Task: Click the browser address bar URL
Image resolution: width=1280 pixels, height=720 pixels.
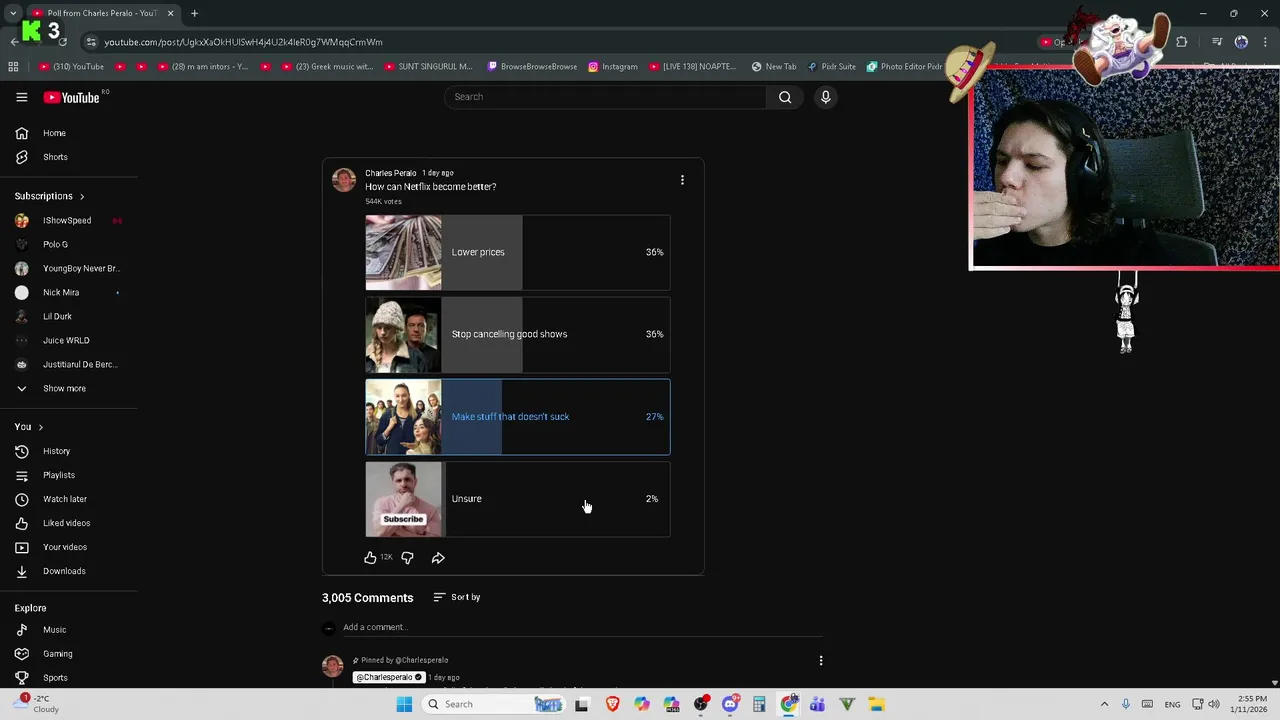Action: tap(243, 42)
